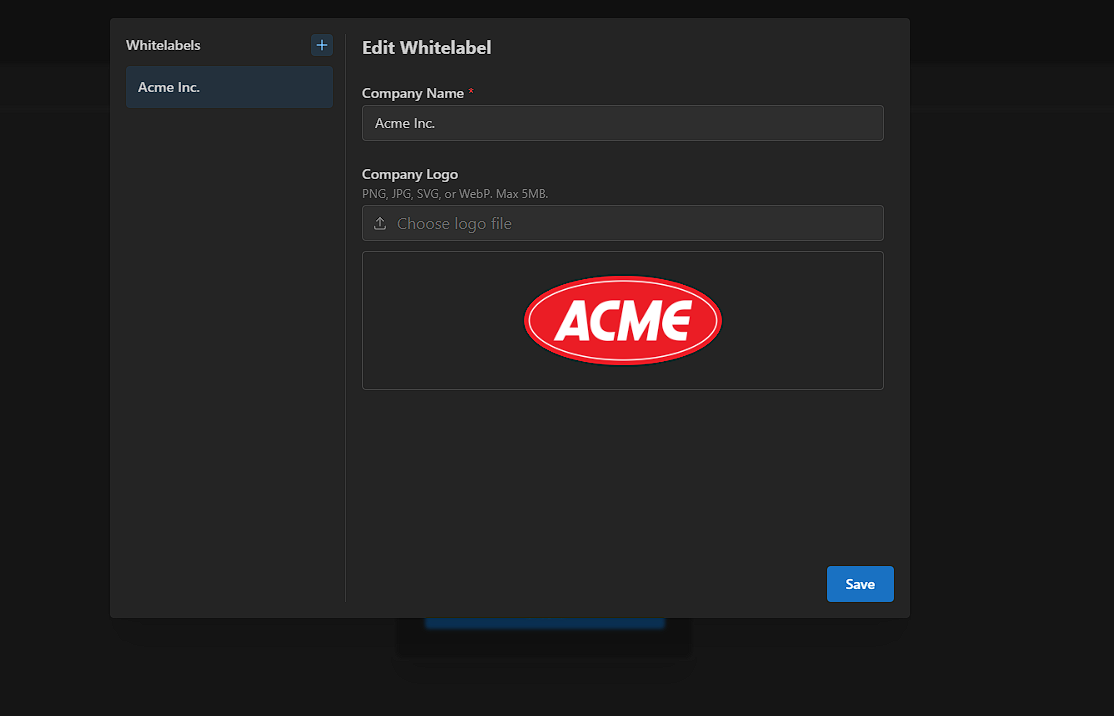Click the Edit Whitelabel heading
The height and width of the screenshot is (716, 1114).
[427, 47]
